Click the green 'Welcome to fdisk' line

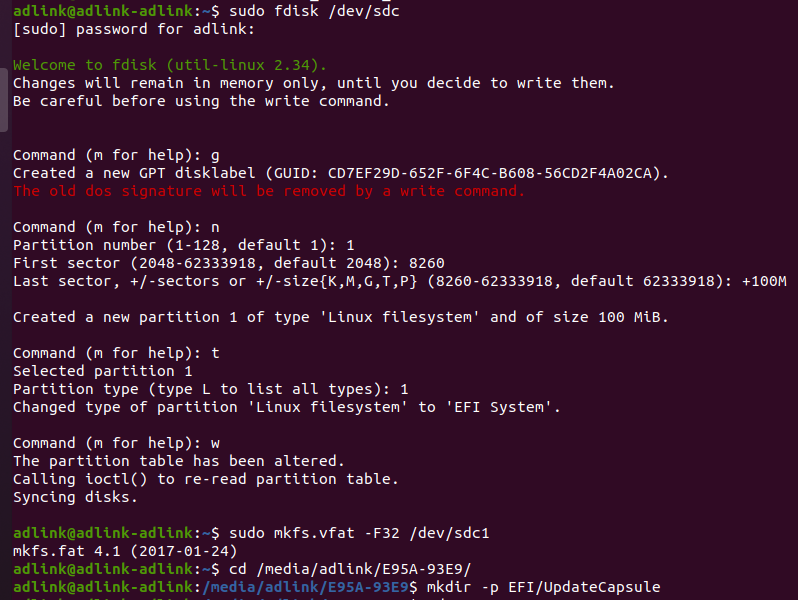pyautogui.click(x=170, y=65)
